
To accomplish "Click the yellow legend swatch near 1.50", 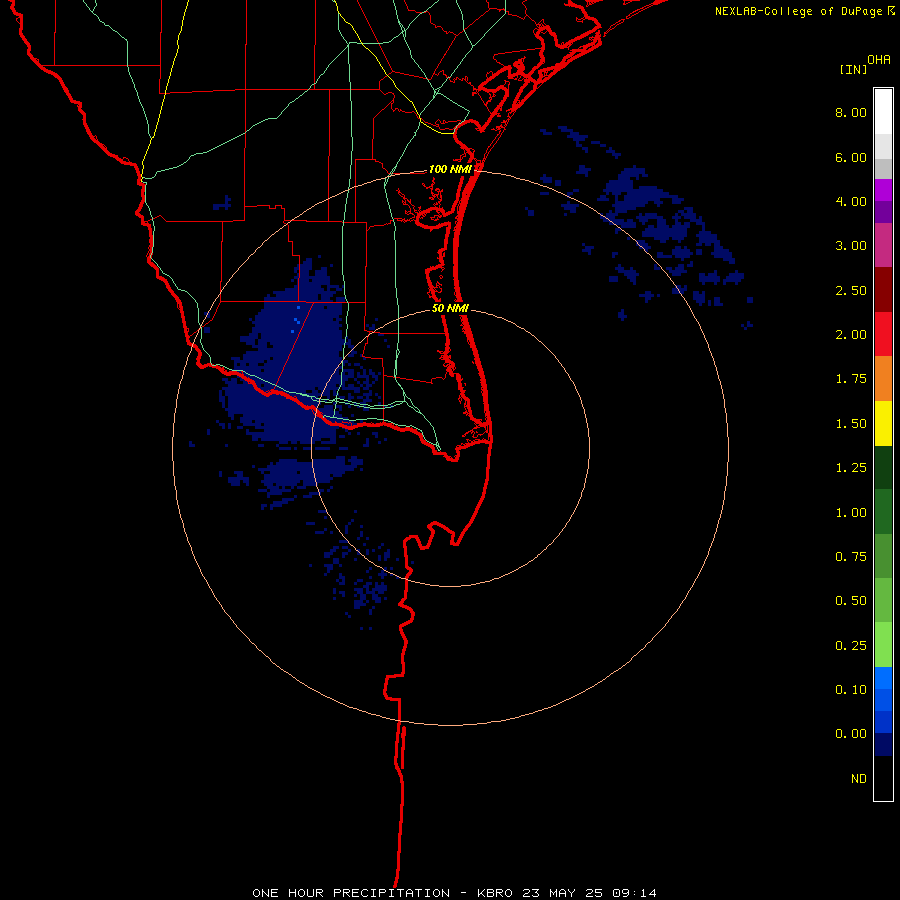I will (x=883, y=424).
